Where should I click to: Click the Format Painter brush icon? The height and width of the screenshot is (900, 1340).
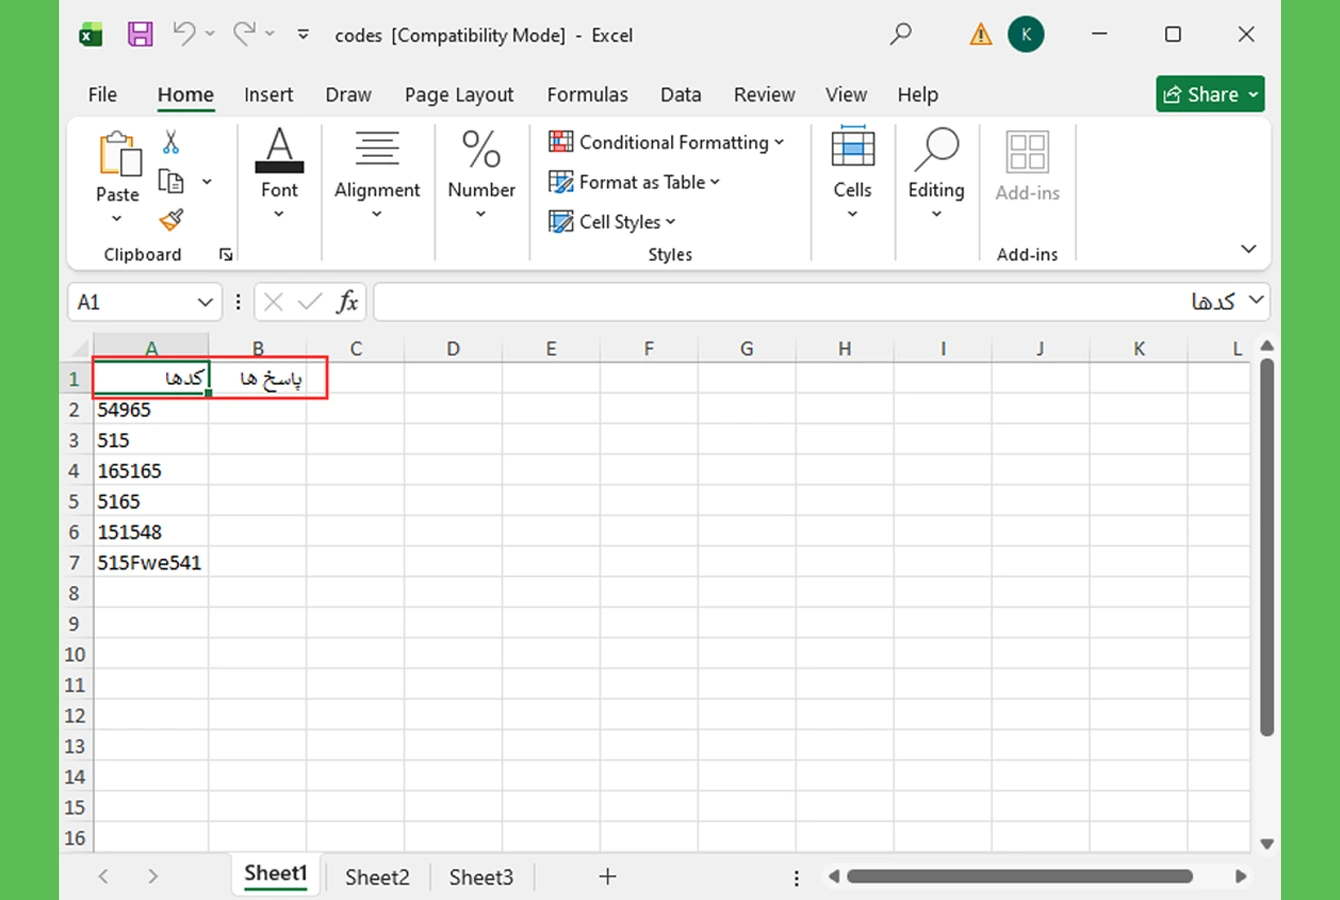(x=172, y=219)
